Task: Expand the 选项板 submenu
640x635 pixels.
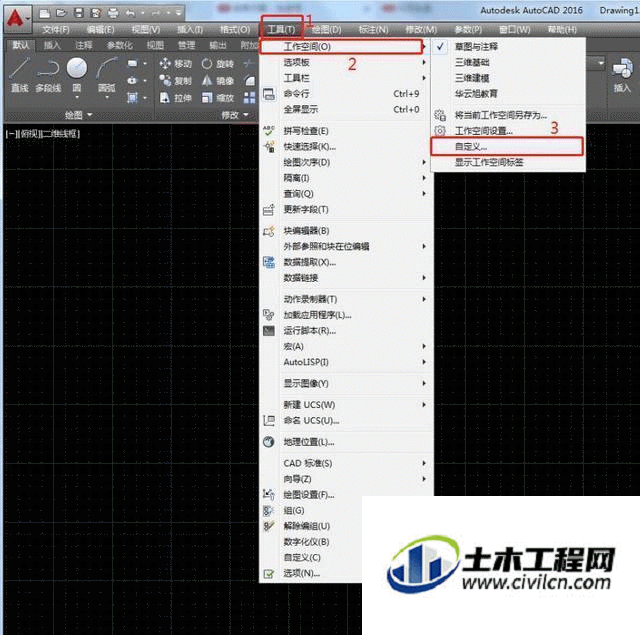Action: (346, 62)
